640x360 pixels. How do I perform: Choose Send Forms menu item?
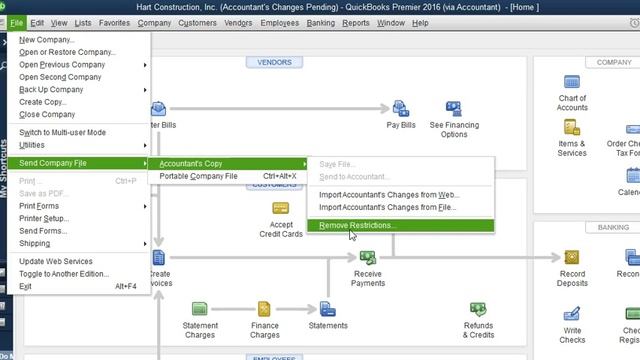[x=79, y=231]
